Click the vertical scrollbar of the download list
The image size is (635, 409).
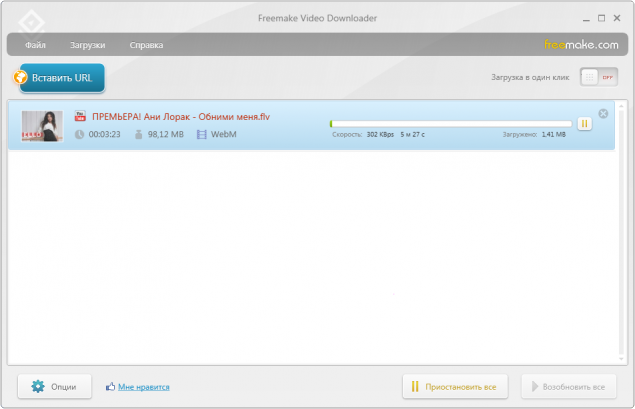pyautogui.click(x=622, y=231)
